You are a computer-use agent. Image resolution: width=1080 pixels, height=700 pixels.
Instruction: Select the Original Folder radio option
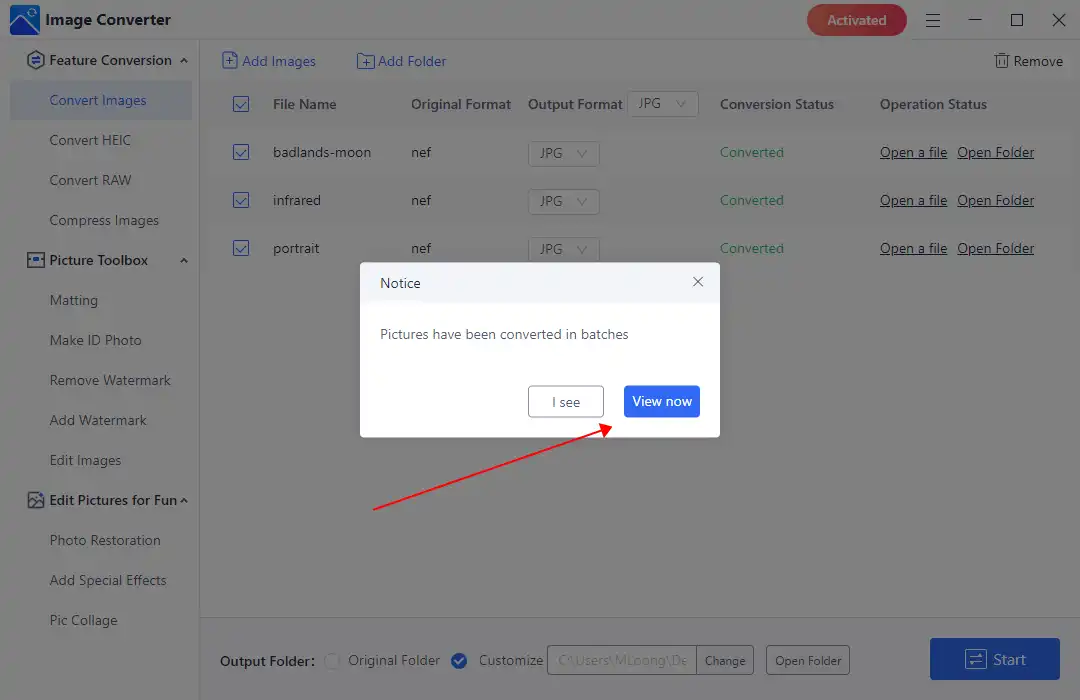(x=333, y=660)
